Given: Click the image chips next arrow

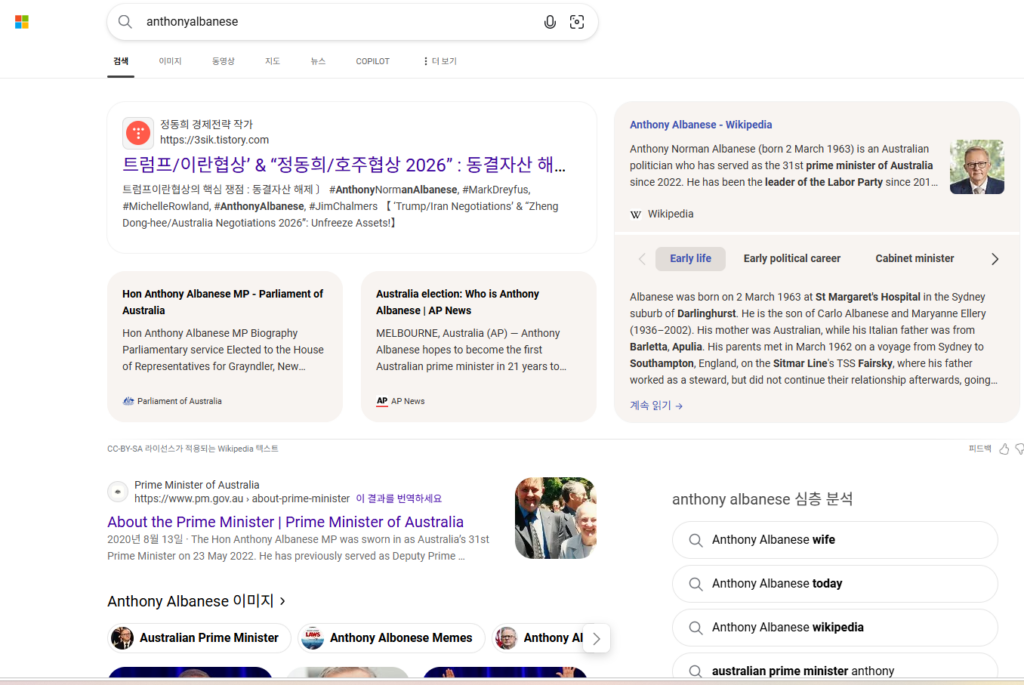Looking at the screenshot, I should coord(596,639).
